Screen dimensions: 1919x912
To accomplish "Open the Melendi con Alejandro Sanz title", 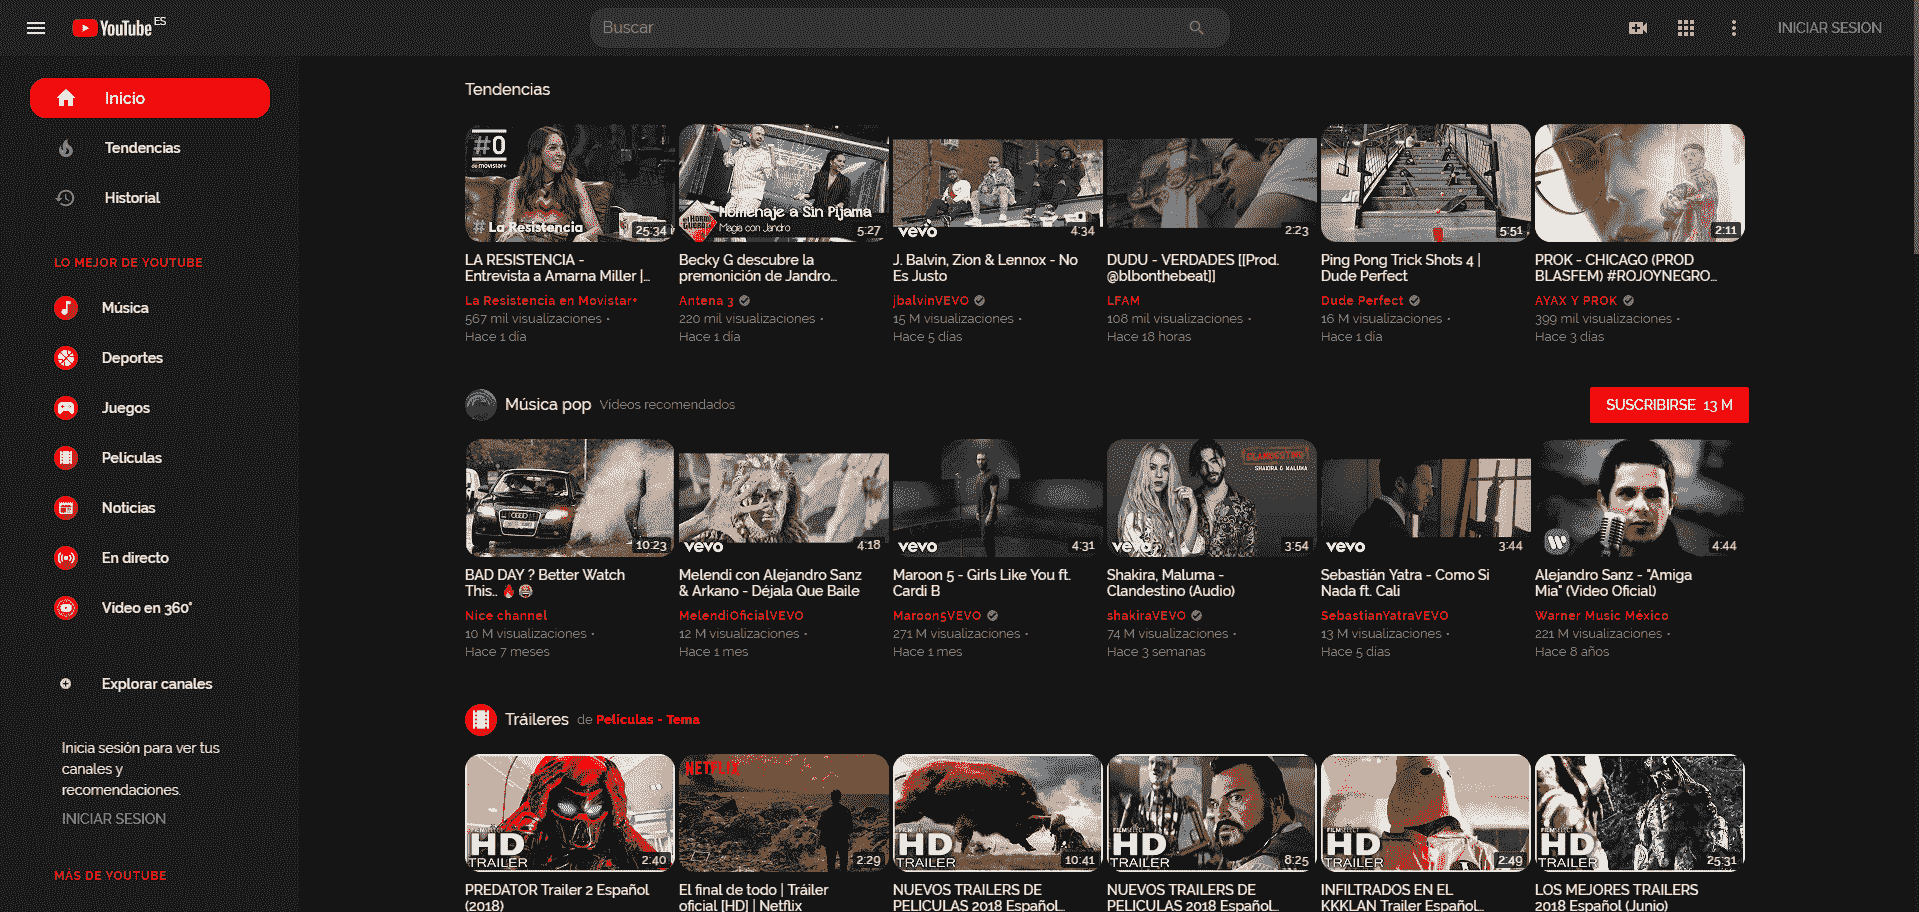I will pyautogui.click(x=770, y=583).
